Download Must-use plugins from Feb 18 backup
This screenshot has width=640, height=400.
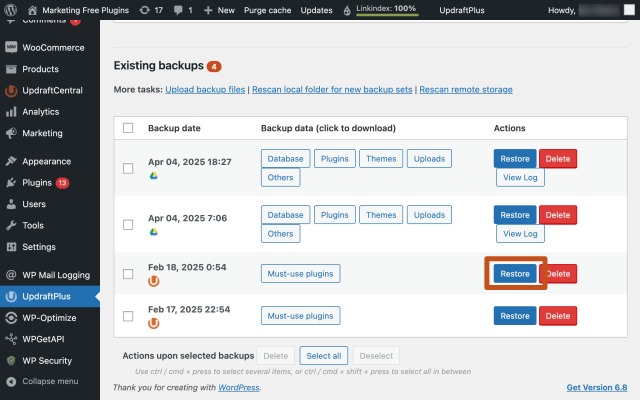pos(300,274)
